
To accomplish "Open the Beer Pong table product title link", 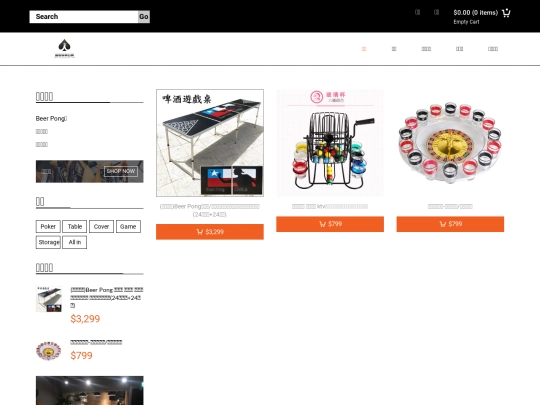I will coord(210,210).
